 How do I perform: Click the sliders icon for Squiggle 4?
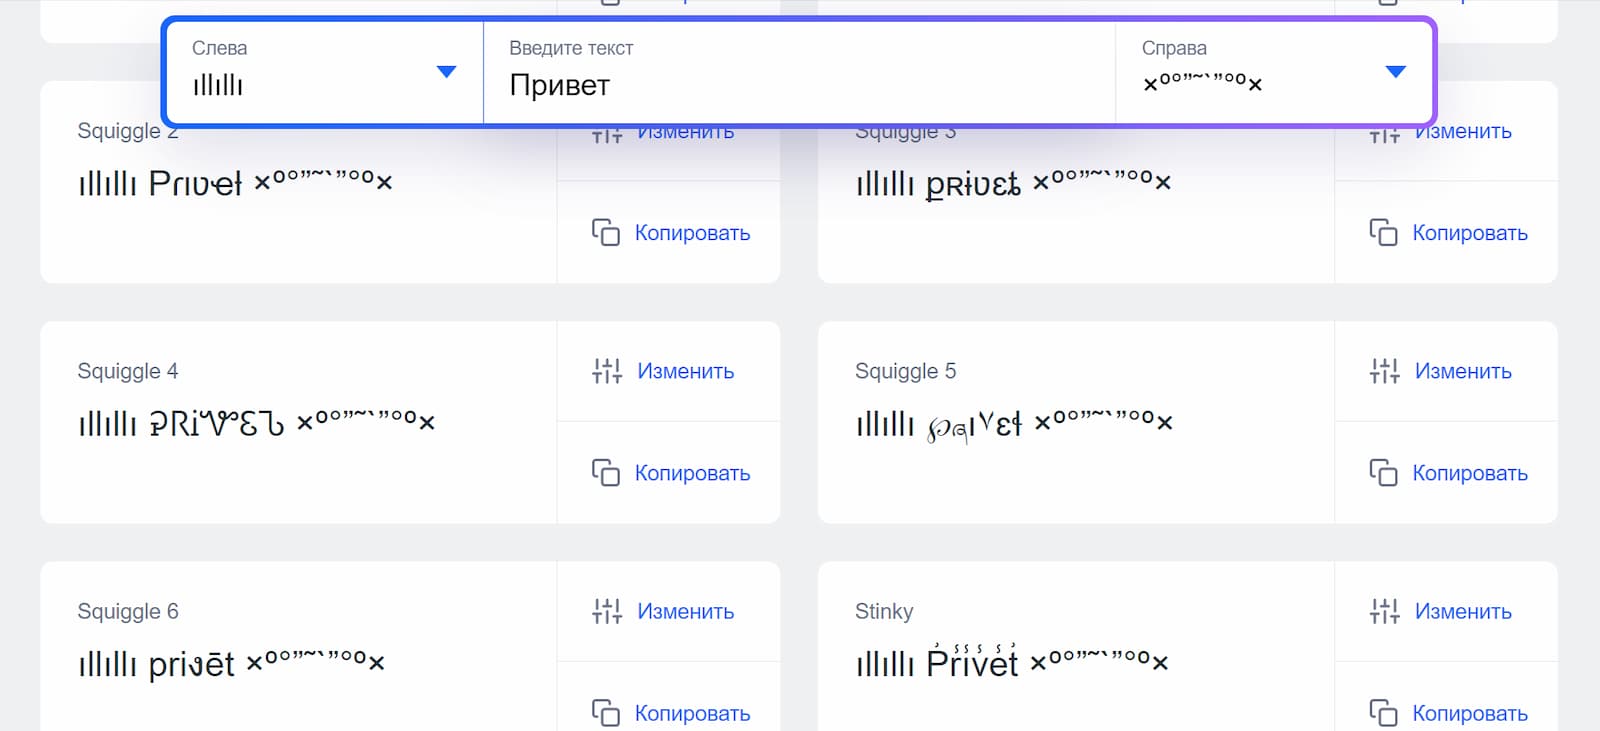[x=605, y=370]
